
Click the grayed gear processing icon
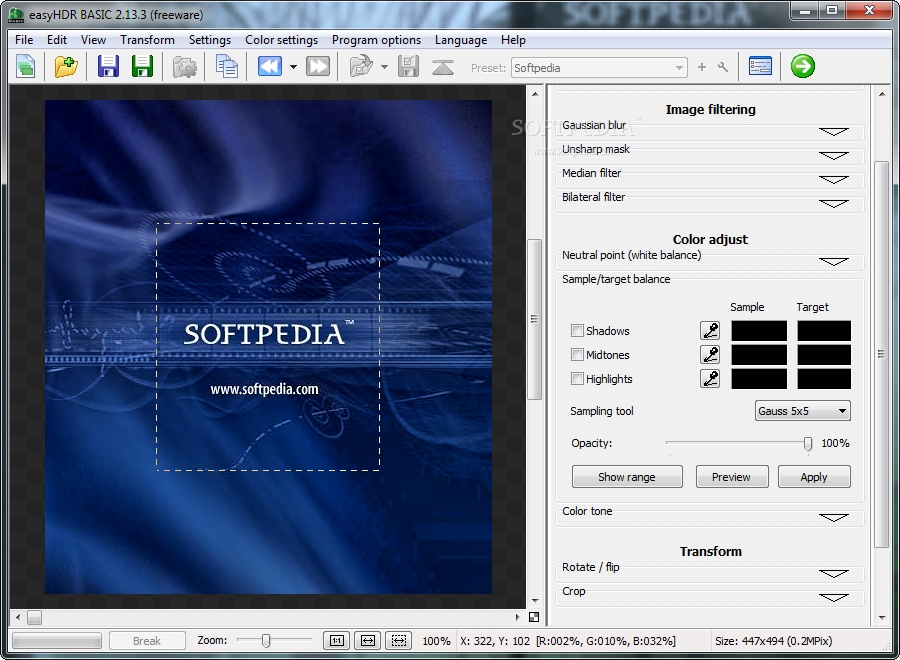pos(185,67)
